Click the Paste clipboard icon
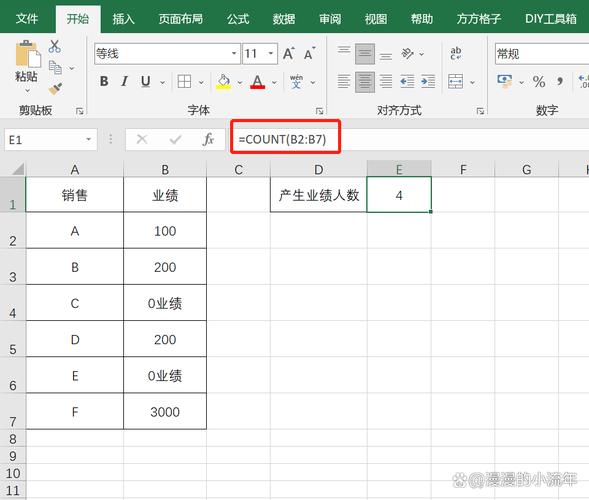 [27, 54]
